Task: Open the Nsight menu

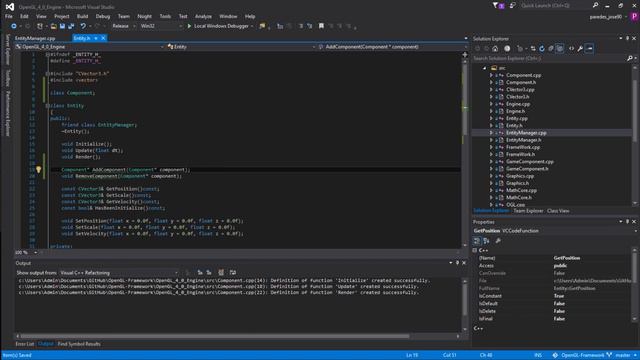Action: (x=144, y=16)
